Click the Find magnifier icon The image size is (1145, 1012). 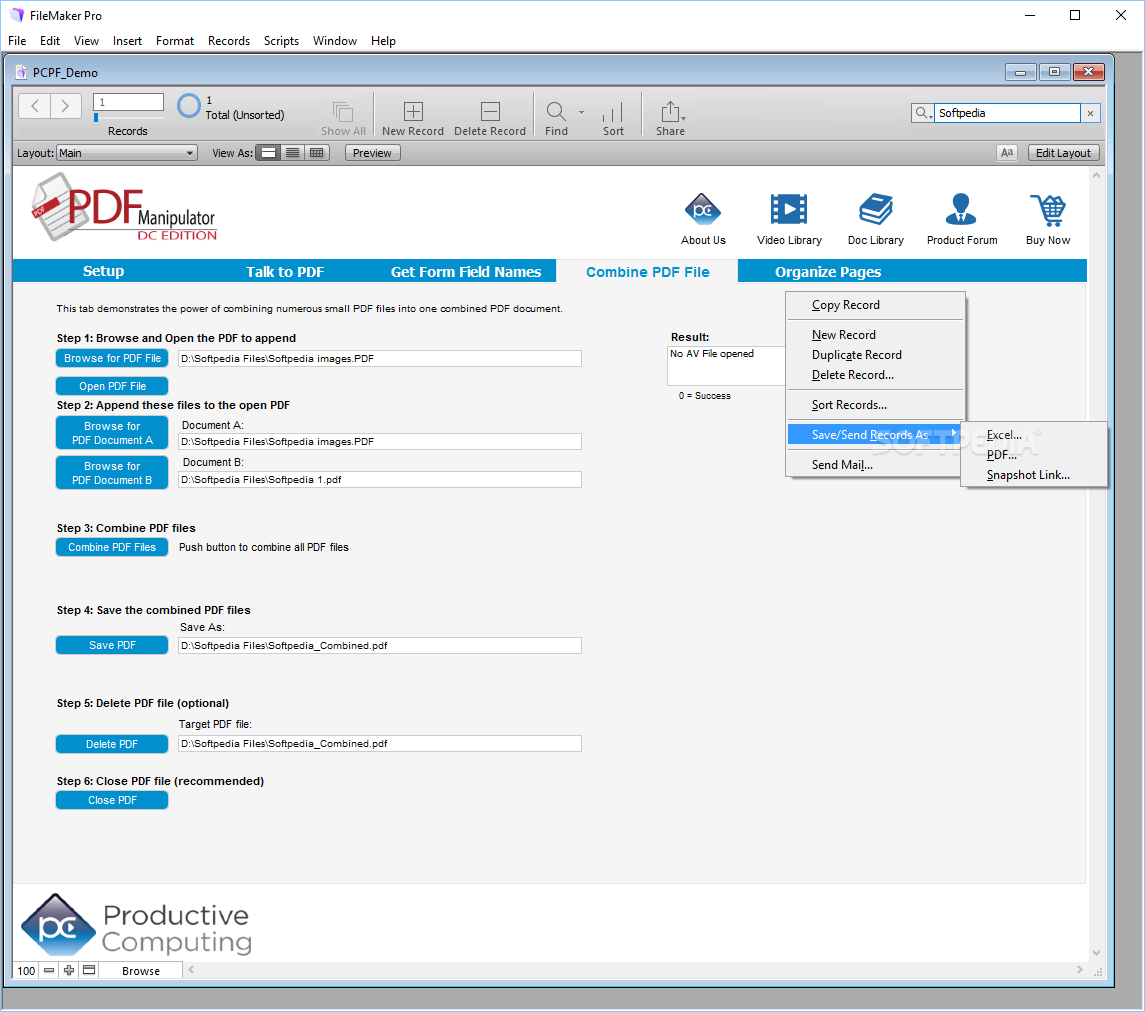[556, 111]
